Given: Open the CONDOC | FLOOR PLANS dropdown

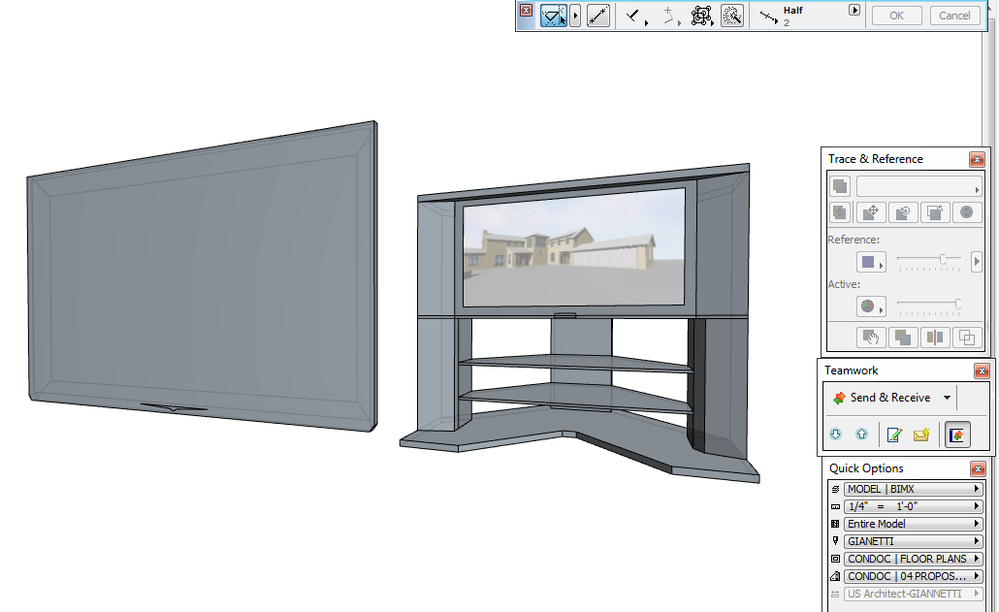Looking at the screenshot, I should (913, 559).
